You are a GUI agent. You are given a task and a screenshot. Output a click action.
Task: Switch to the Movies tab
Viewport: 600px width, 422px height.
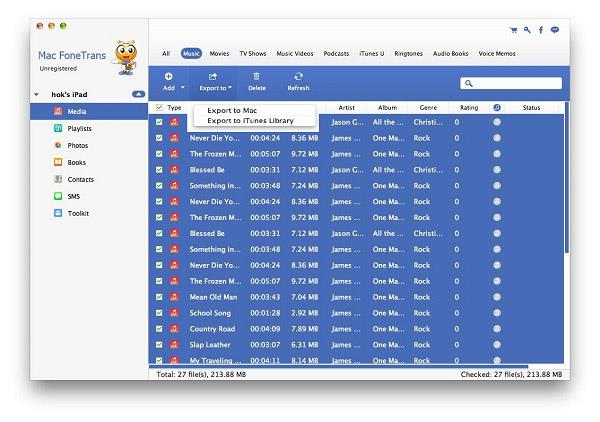pos(219,54)
